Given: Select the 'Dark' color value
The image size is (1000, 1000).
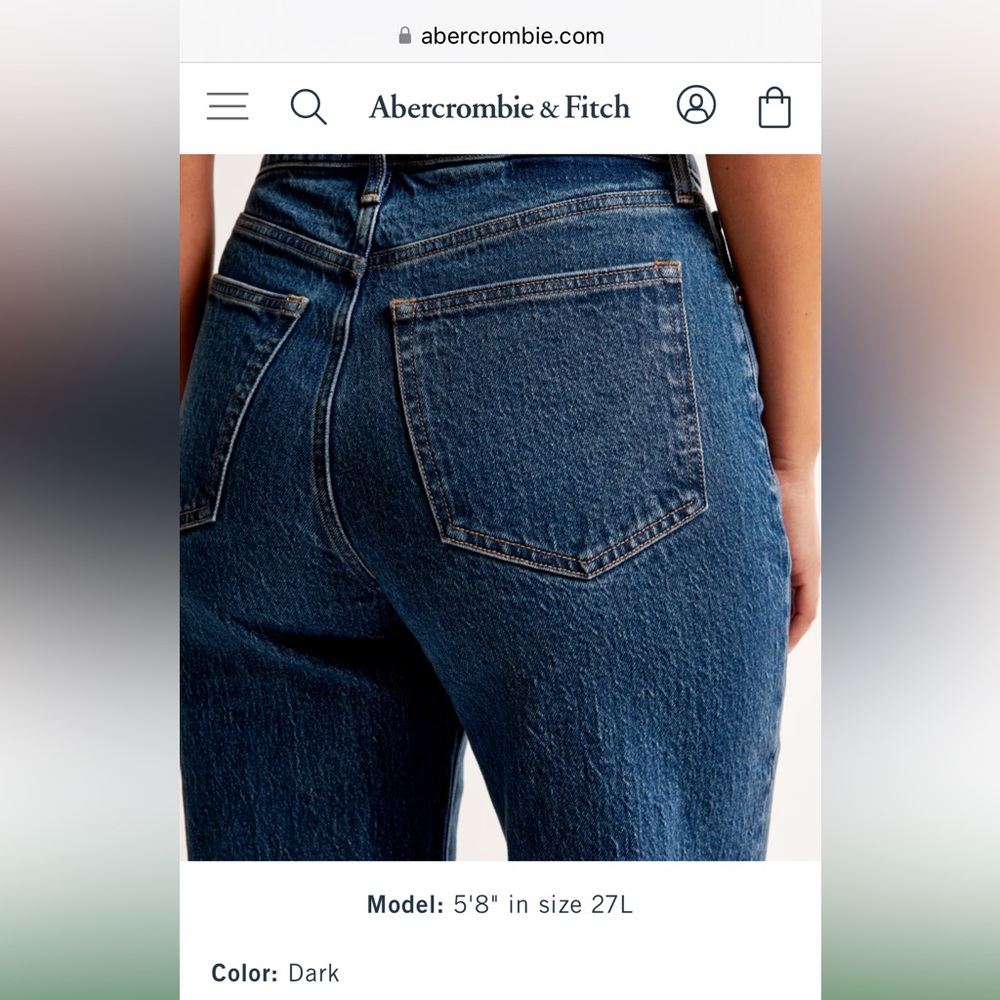Looking at the screenshot, I should (314, 973).
